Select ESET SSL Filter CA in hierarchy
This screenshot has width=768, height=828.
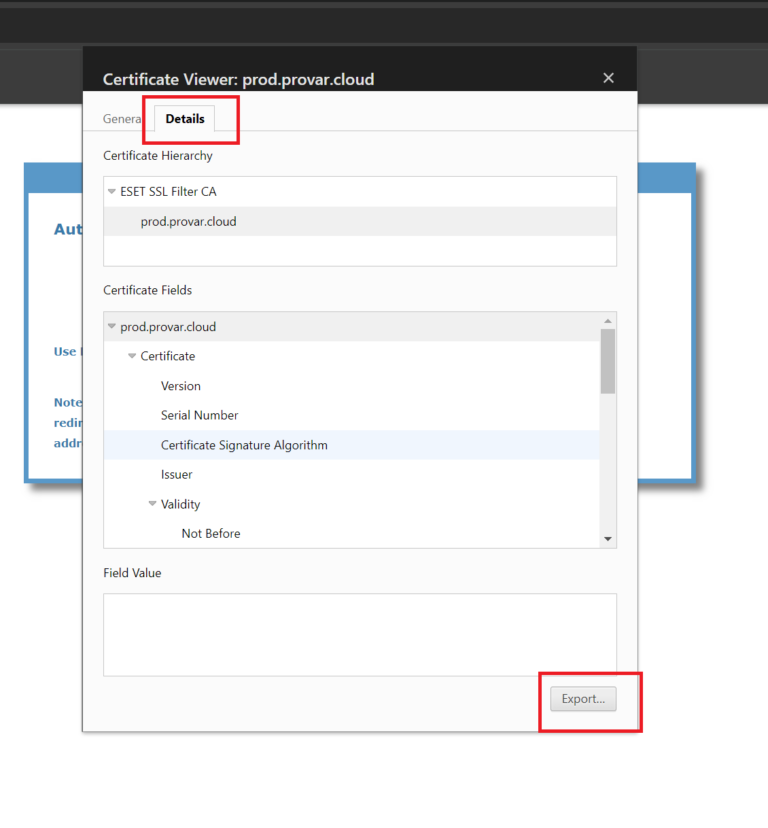[x=168, y=192]
